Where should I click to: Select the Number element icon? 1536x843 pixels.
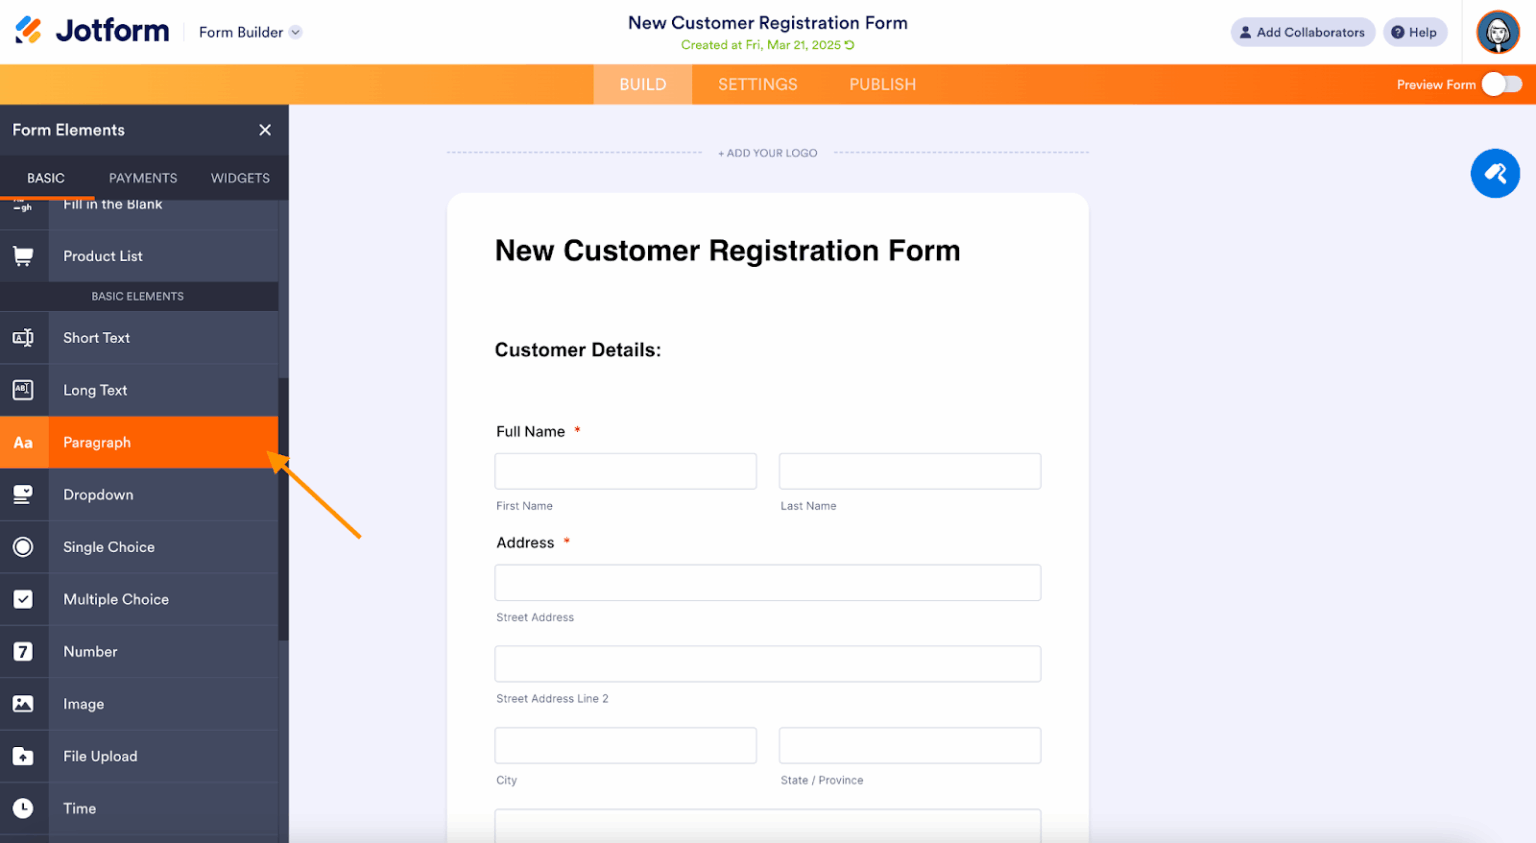coord(24,651)
